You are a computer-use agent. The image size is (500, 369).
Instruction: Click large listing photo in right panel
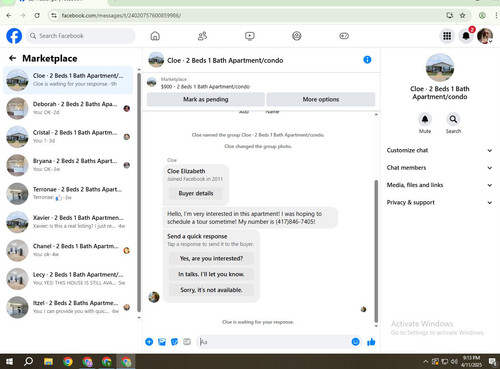pos(440,67)
